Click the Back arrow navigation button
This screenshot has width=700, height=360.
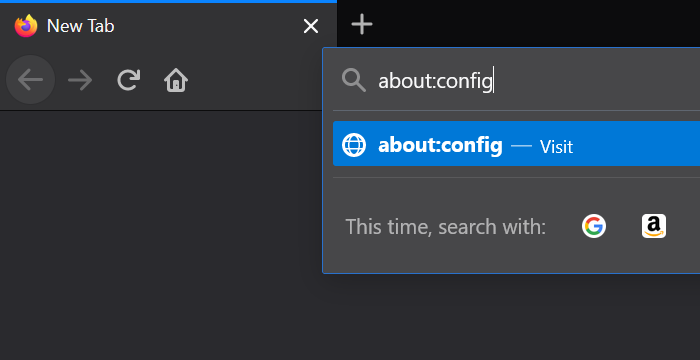click(x=30, y=80)
